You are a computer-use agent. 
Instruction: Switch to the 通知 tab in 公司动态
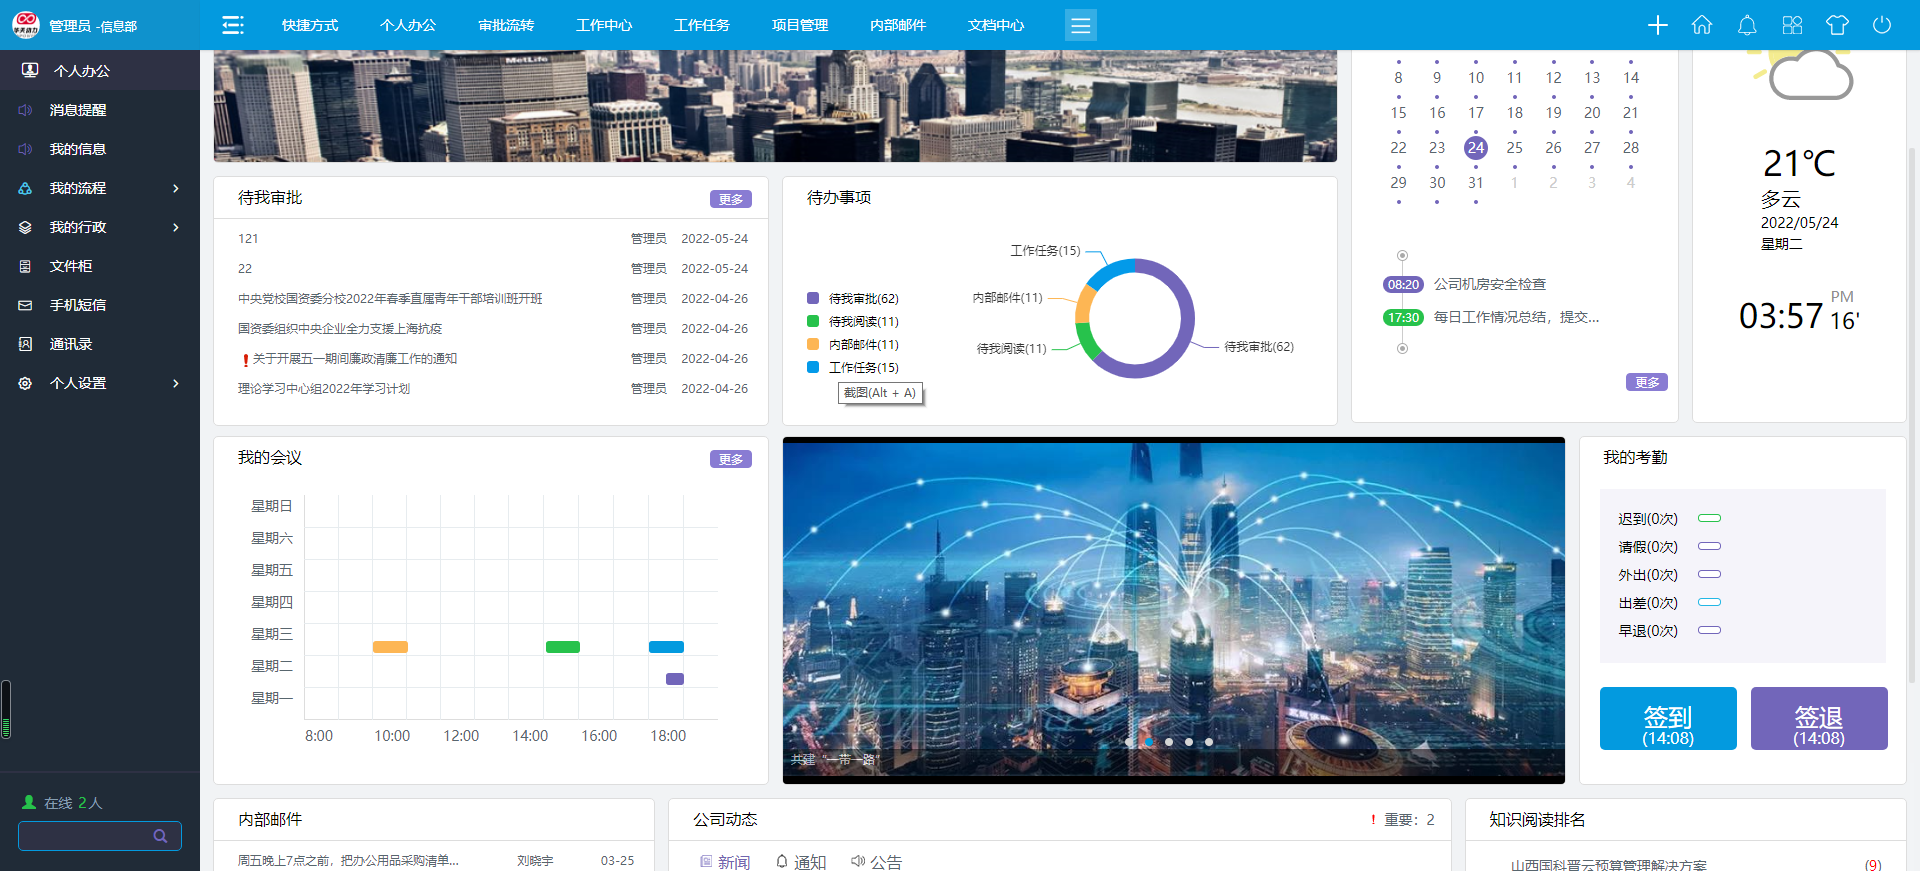pos(801,862)
